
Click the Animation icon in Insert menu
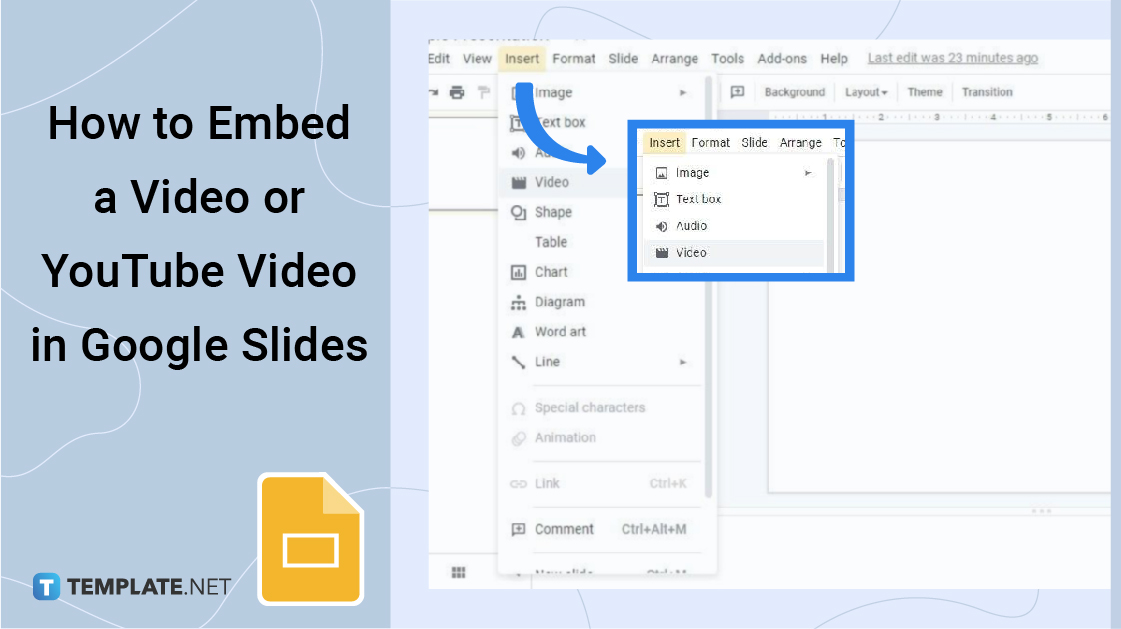(x=518, y=438)
